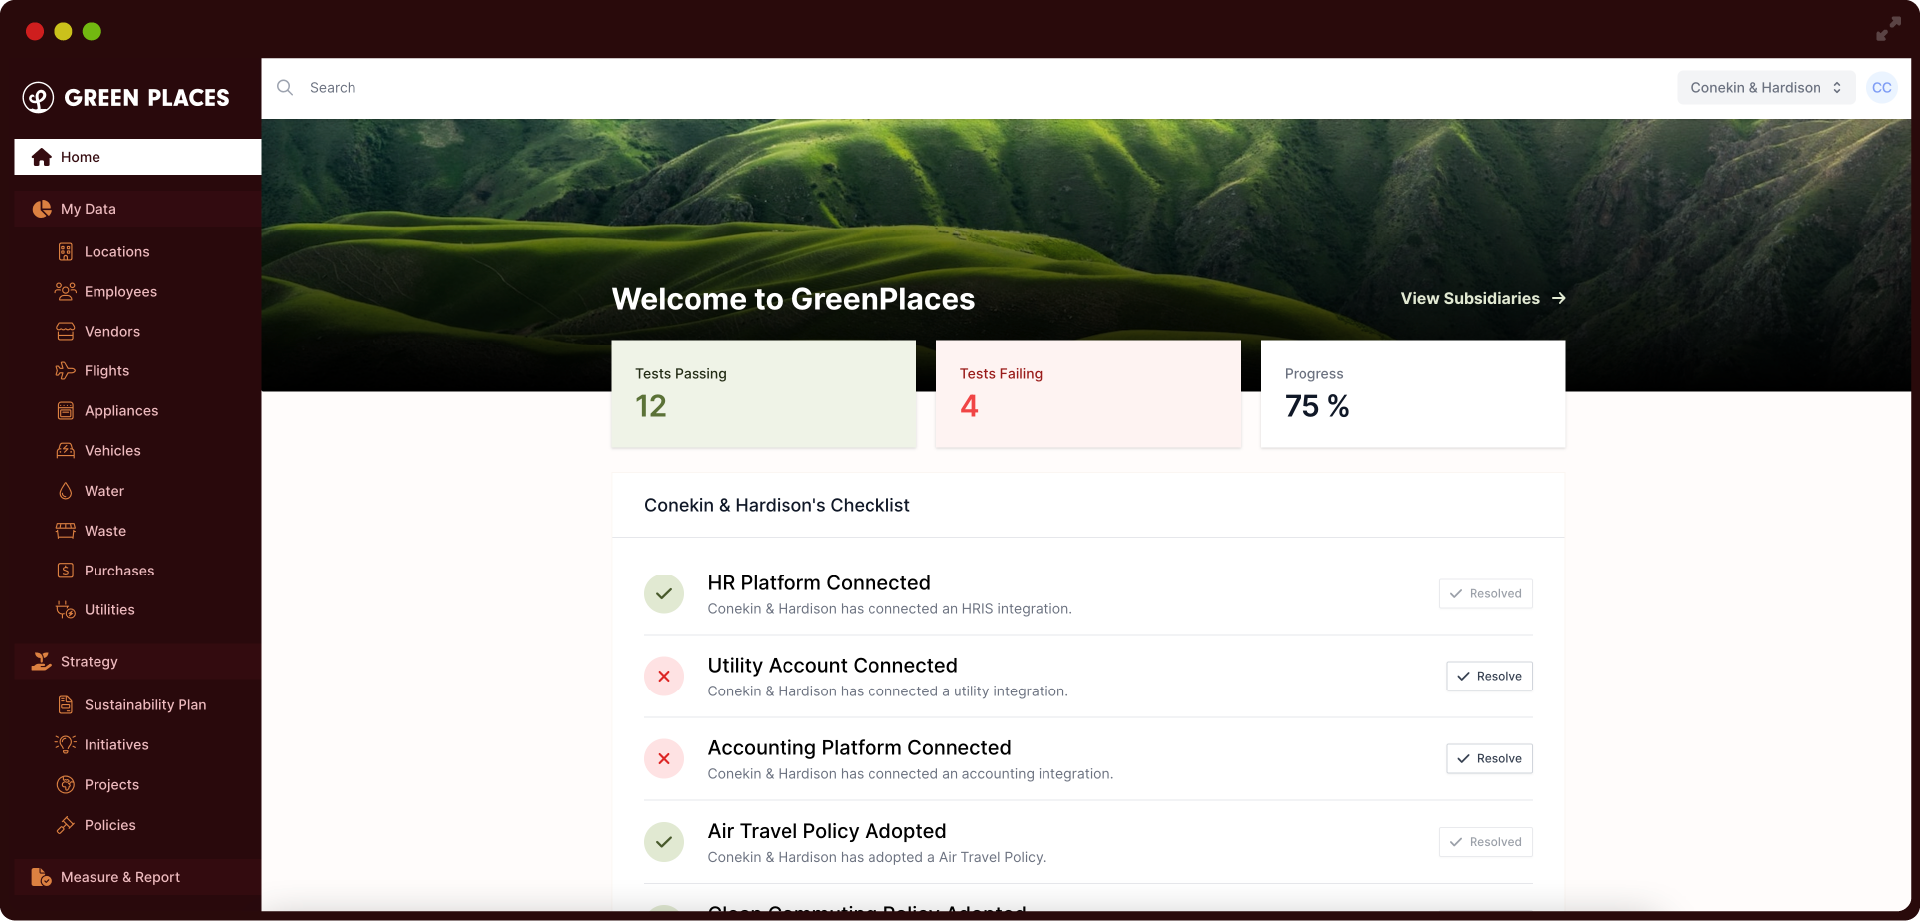
Task: Click the Vendors storefront icon
Action: tap(66, 331)
